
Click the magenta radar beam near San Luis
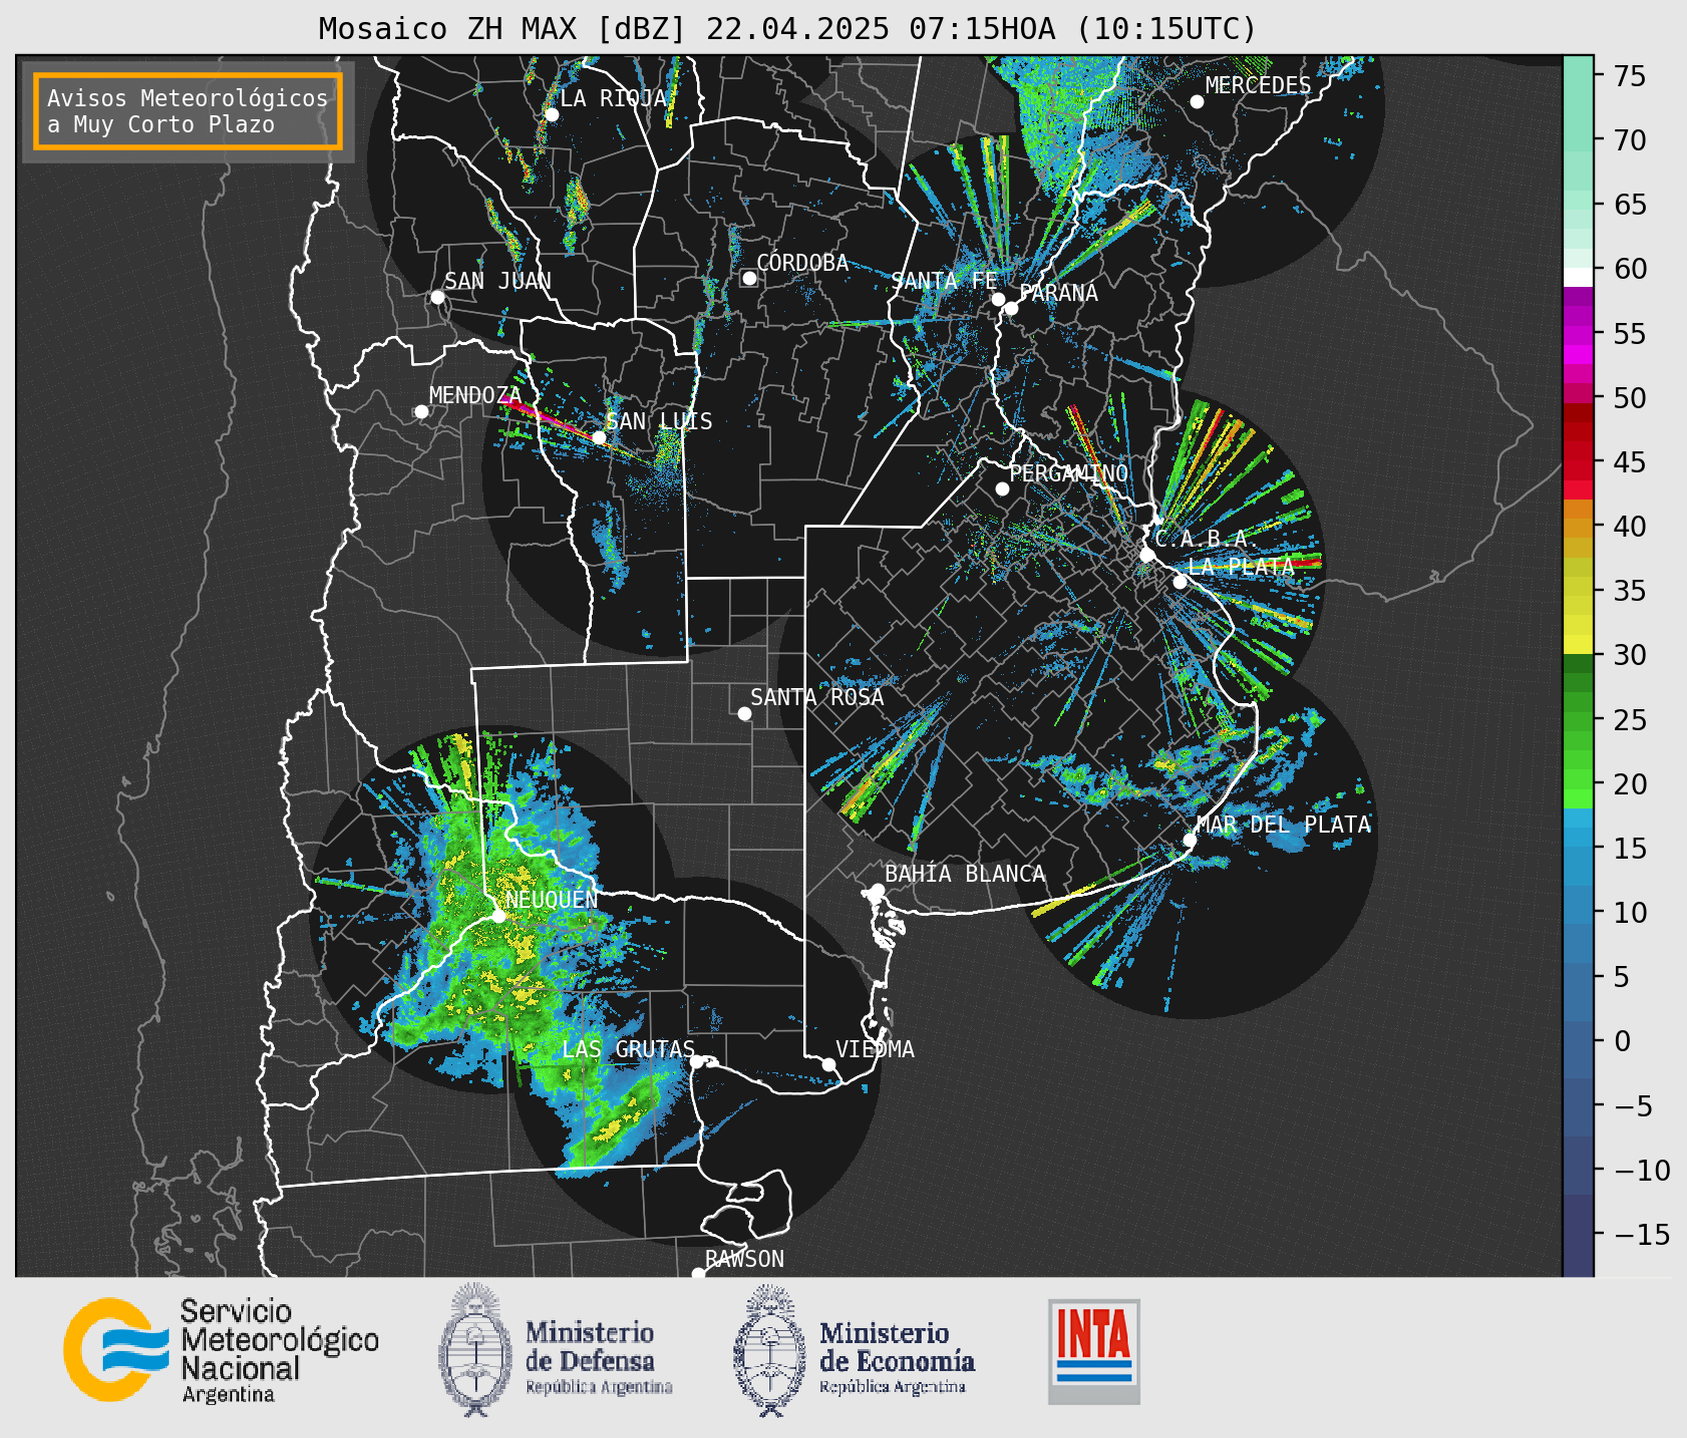tap(548, 416)
